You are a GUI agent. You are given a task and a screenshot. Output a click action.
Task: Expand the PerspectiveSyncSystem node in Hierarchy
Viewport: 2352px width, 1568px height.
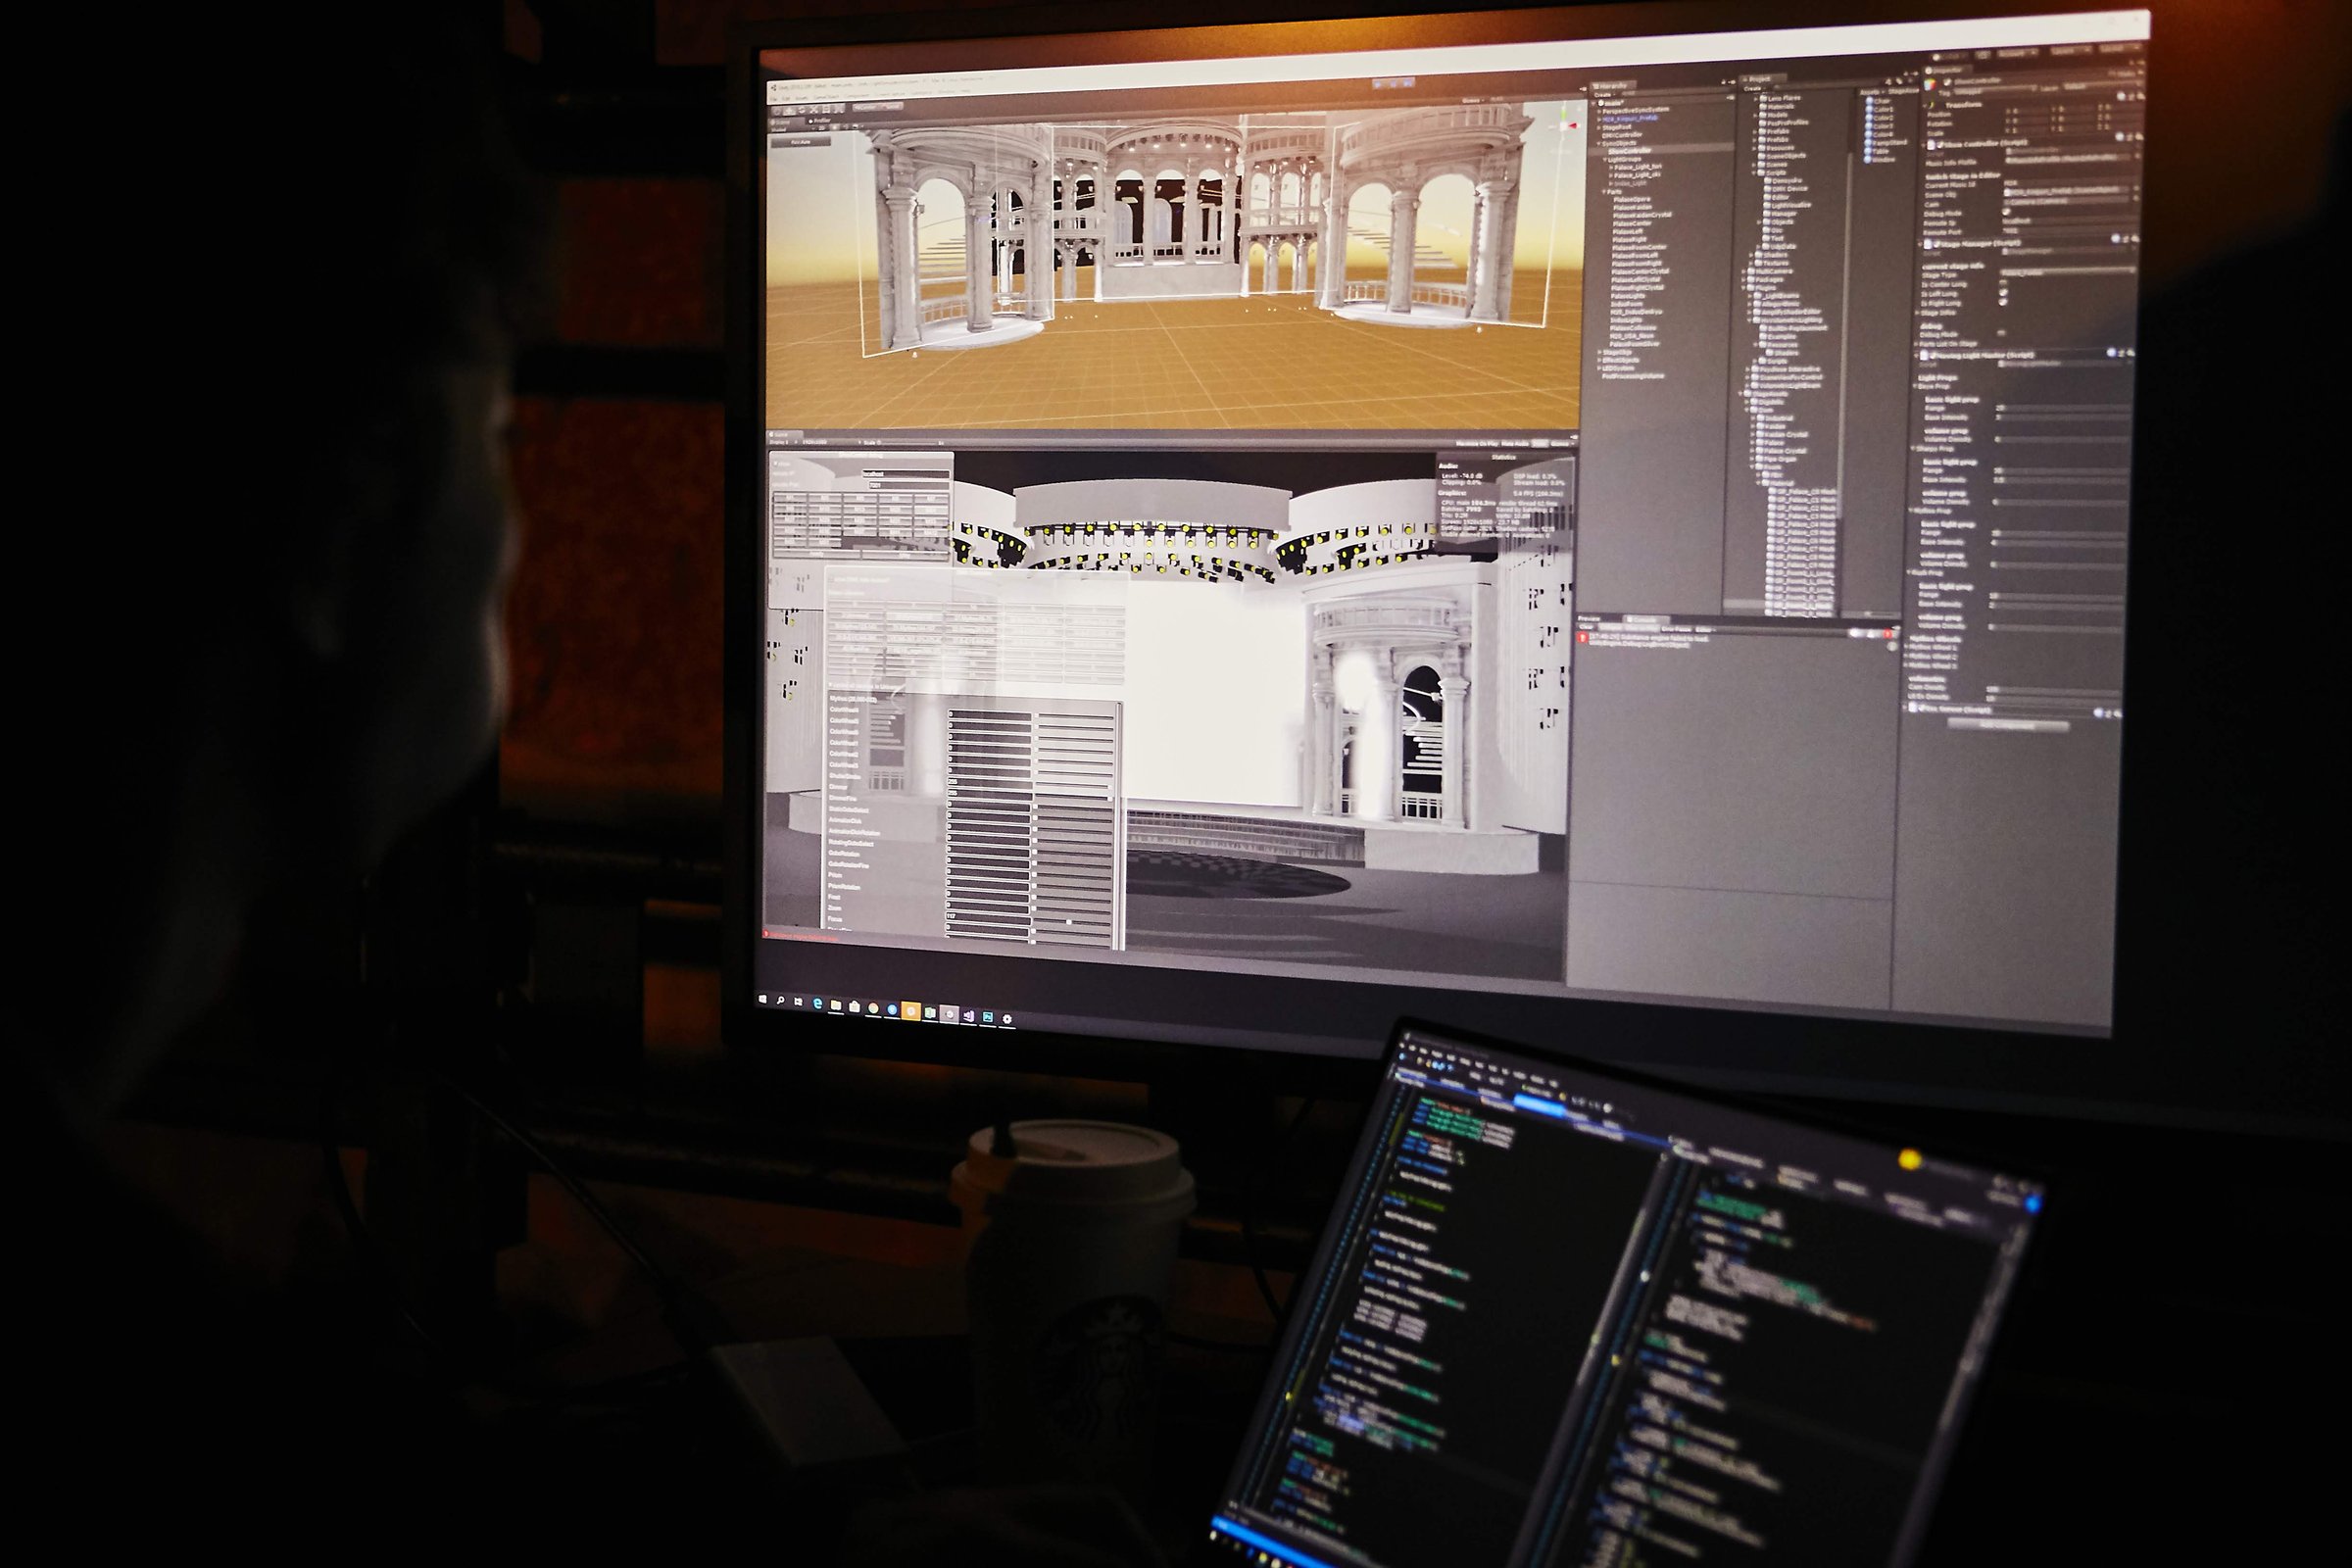coord(1599,112)
